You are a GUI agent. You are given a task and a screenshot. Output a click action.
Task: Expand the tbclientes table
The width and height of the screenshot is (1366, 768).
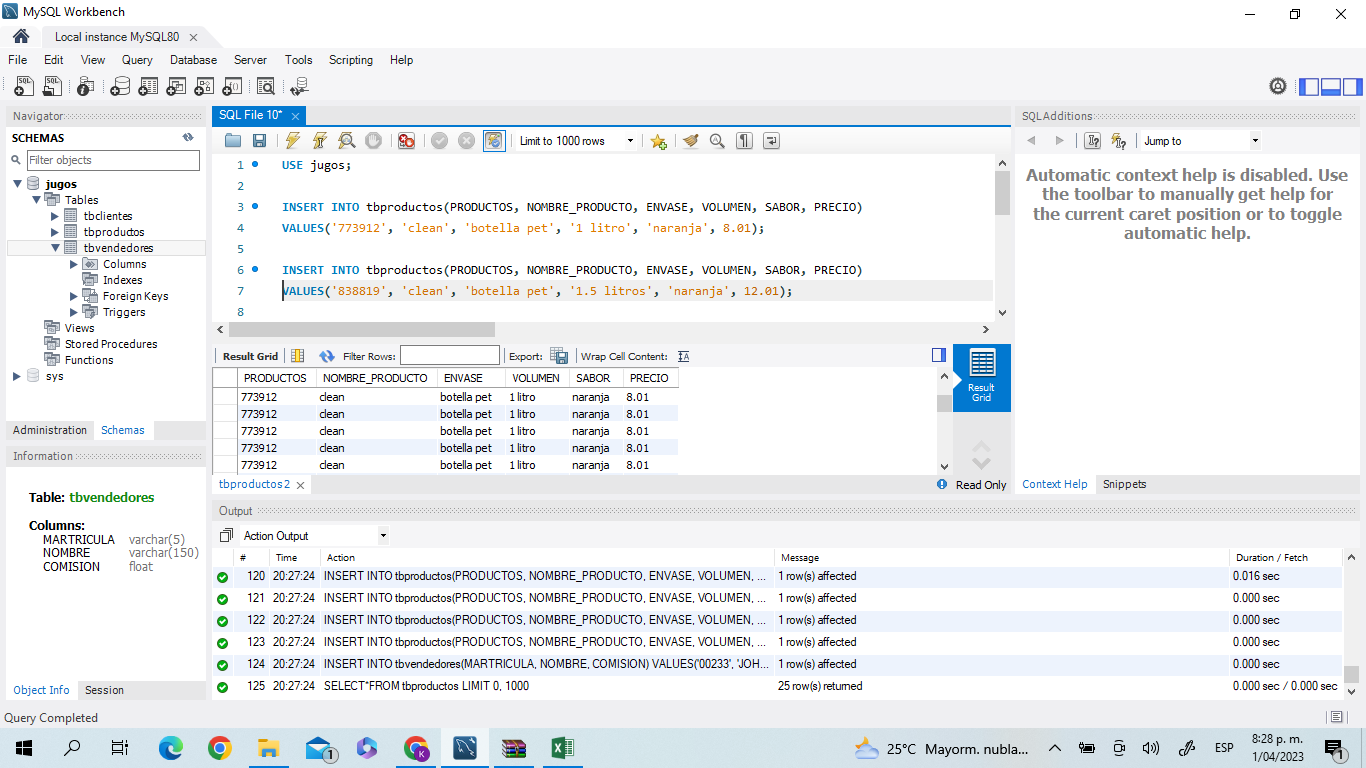pyautogui.click(x=55, y=216)
